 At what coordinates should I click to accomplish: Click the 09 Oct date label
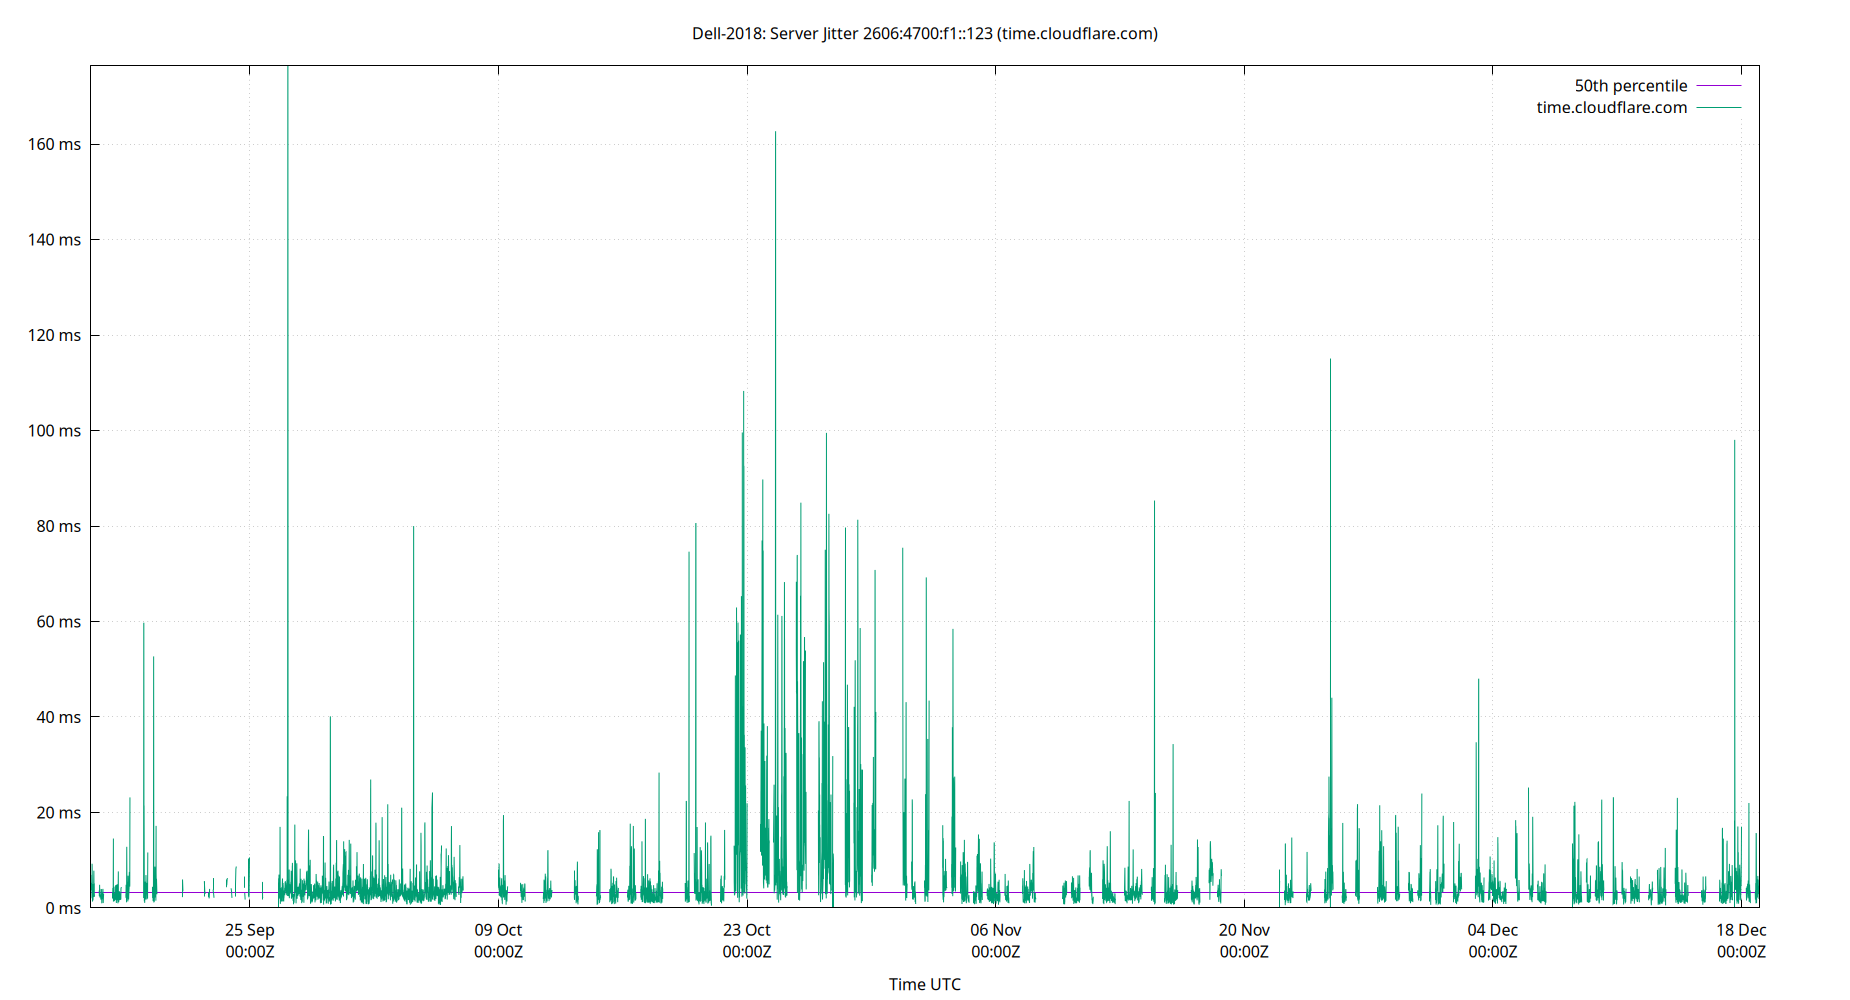(x=497, y=930)
